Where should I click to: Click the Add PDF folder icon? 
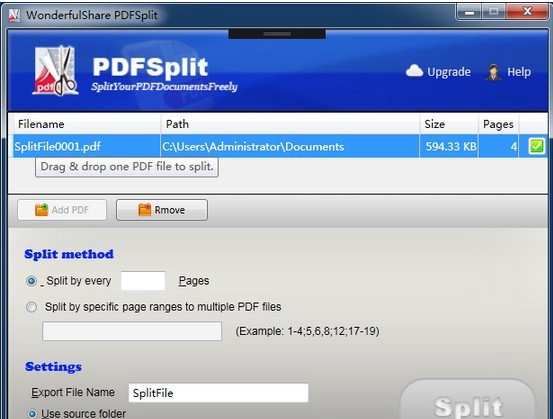point(41,210)
